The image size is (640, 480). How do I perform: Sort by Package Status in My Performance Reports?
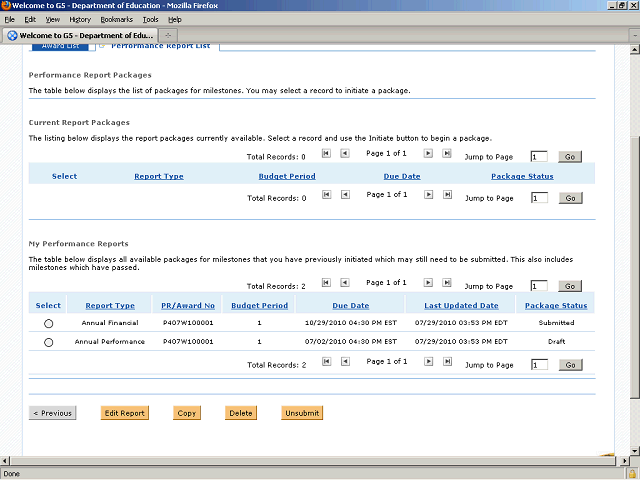point(555,305)
